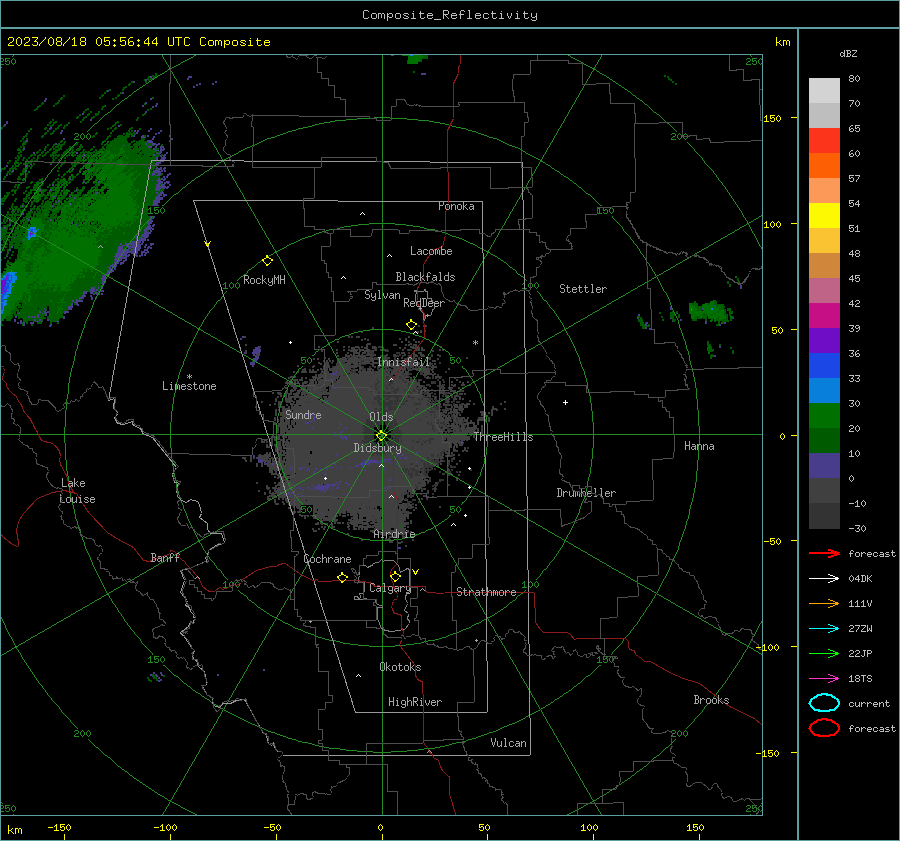900x841 pixels.
Task: Click yellow diamond marker above RockyMH
Action: [x=267, y=261]
